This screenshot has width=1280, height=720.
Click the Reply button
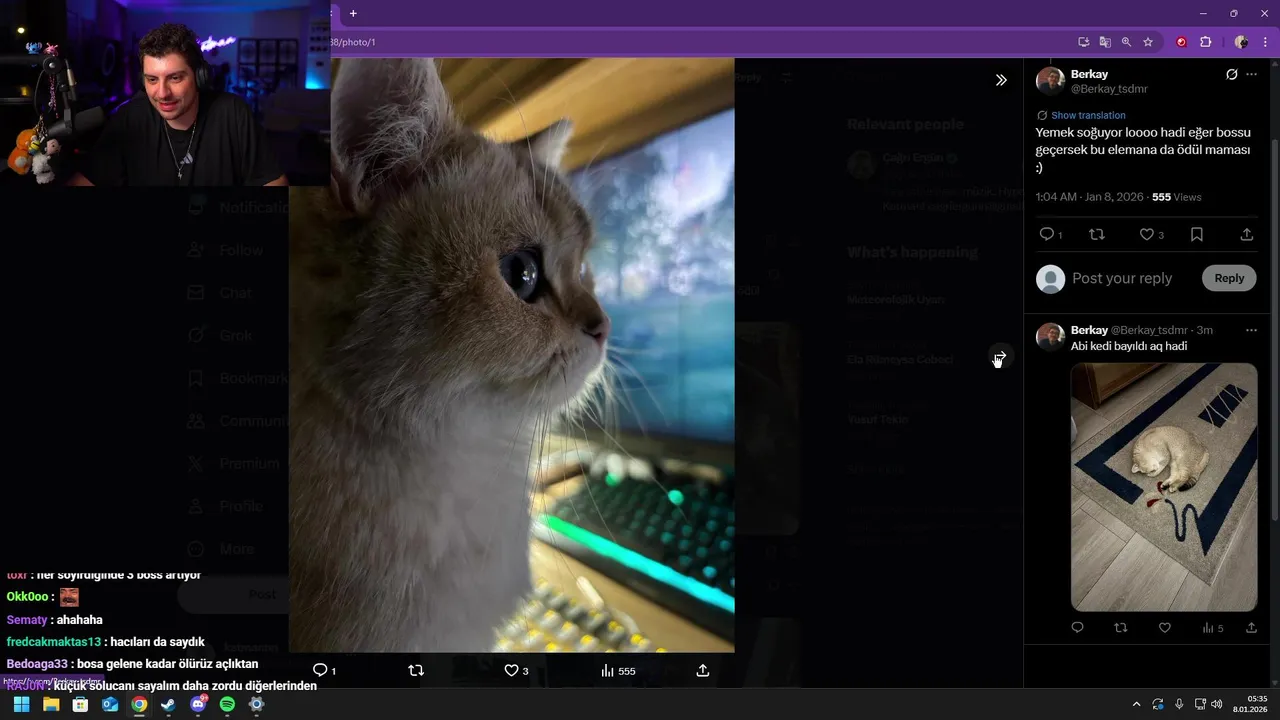[x=1229, y=278]
